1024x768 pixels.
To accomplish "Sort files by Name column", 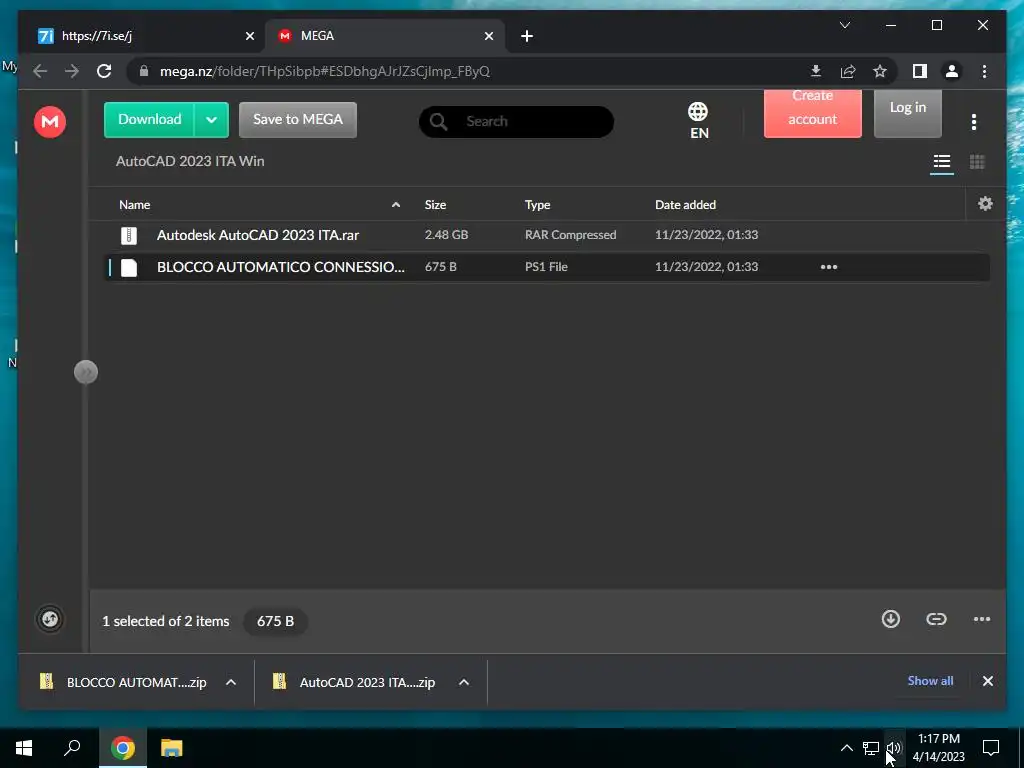I will (x=135, y=204).
